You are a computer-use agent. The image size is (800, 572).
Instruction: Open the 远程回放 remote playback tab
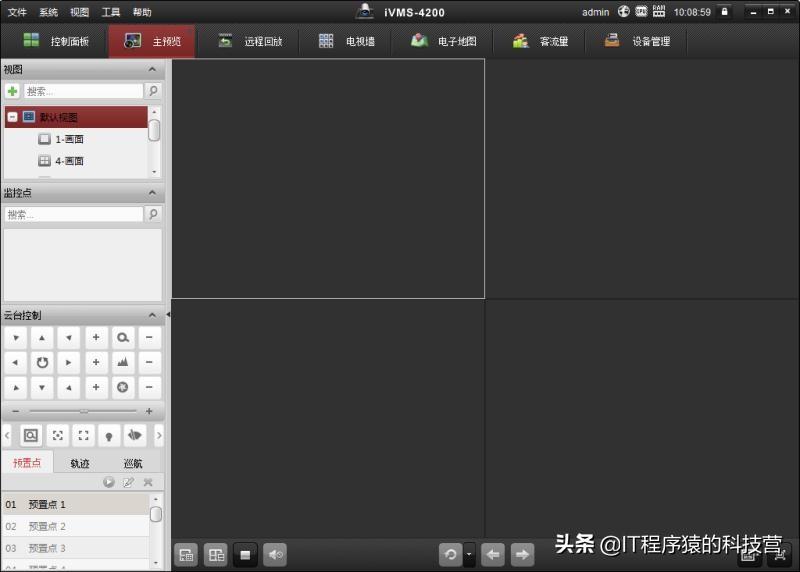(250, 41)
